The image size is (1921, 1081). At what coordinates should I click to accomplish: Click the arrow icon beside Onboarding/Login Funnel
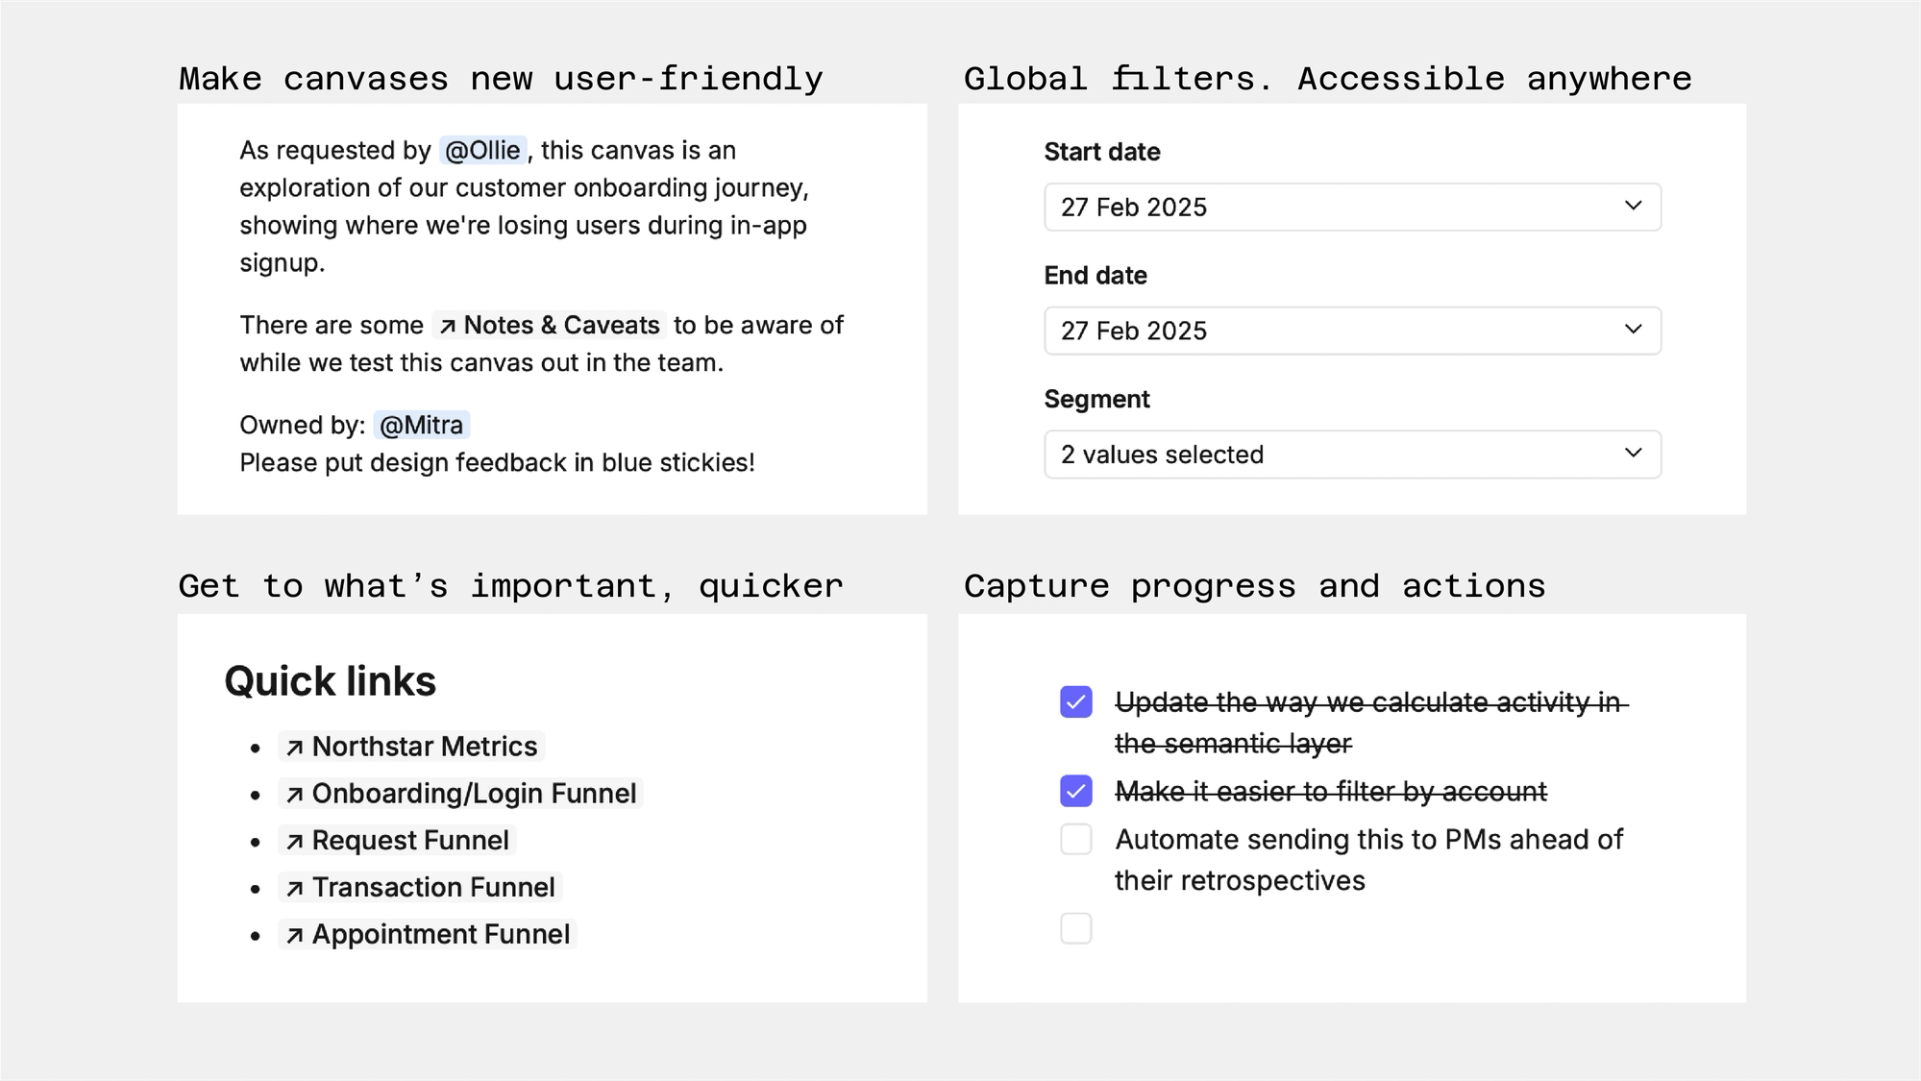pyautogui.click(x=294, y=795)
